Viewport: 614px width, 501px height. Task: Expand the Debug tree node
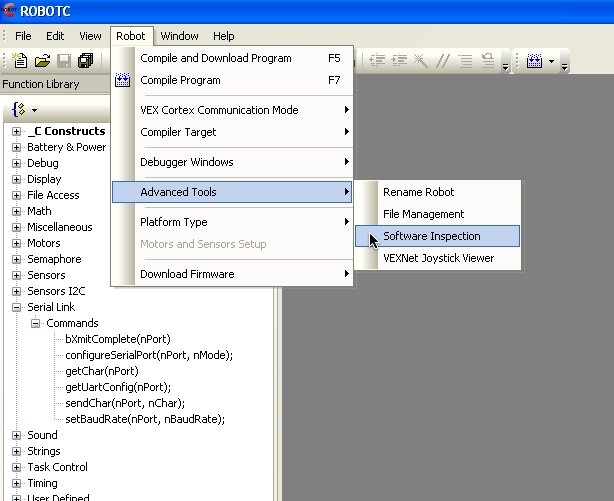16,163
